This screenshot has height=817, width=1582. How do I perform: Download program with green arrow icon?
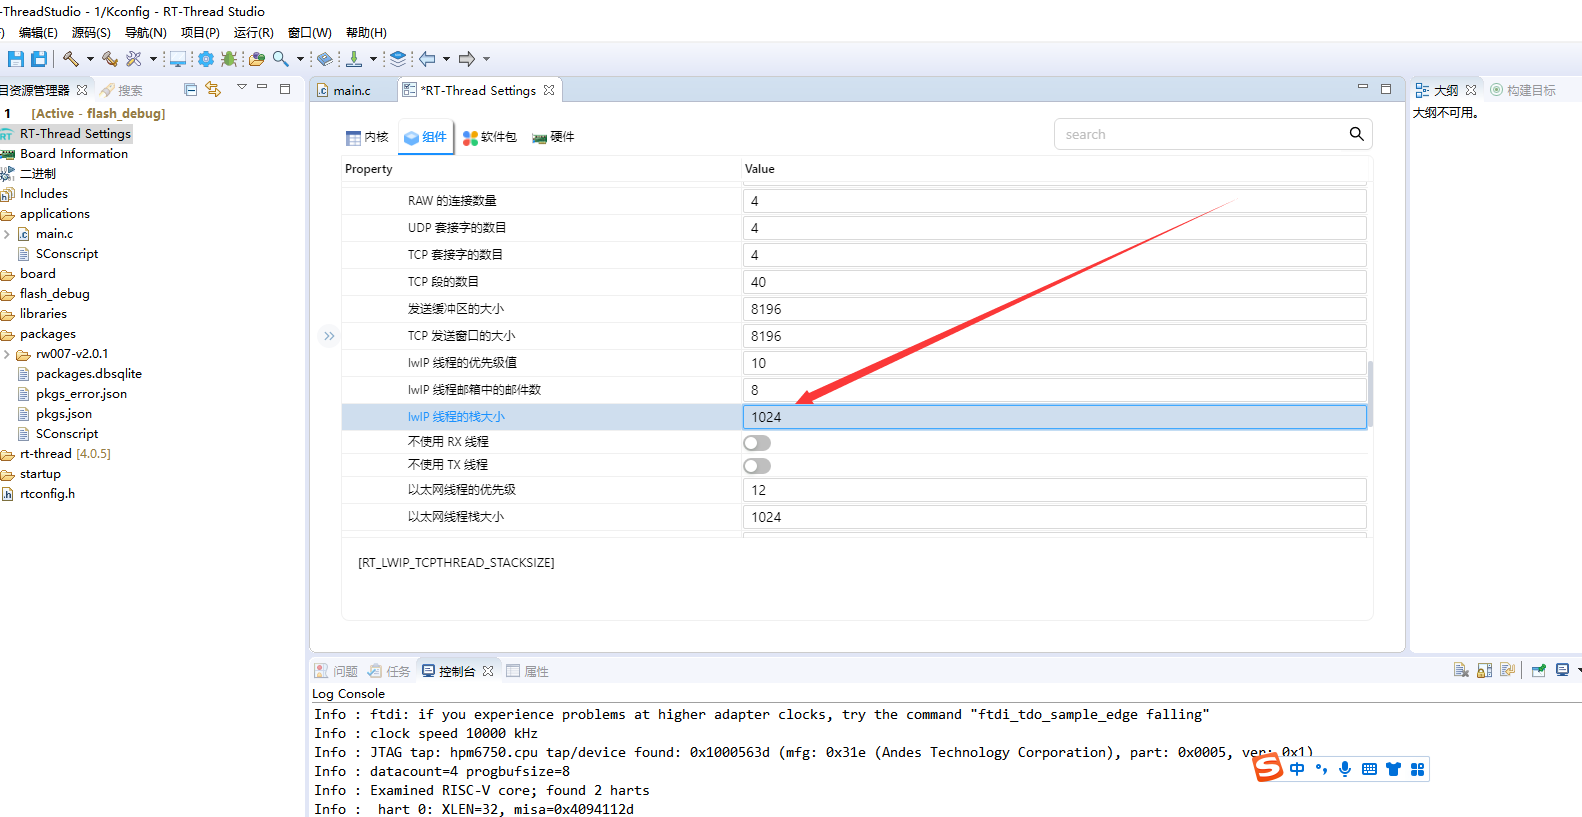click(354, 59)
